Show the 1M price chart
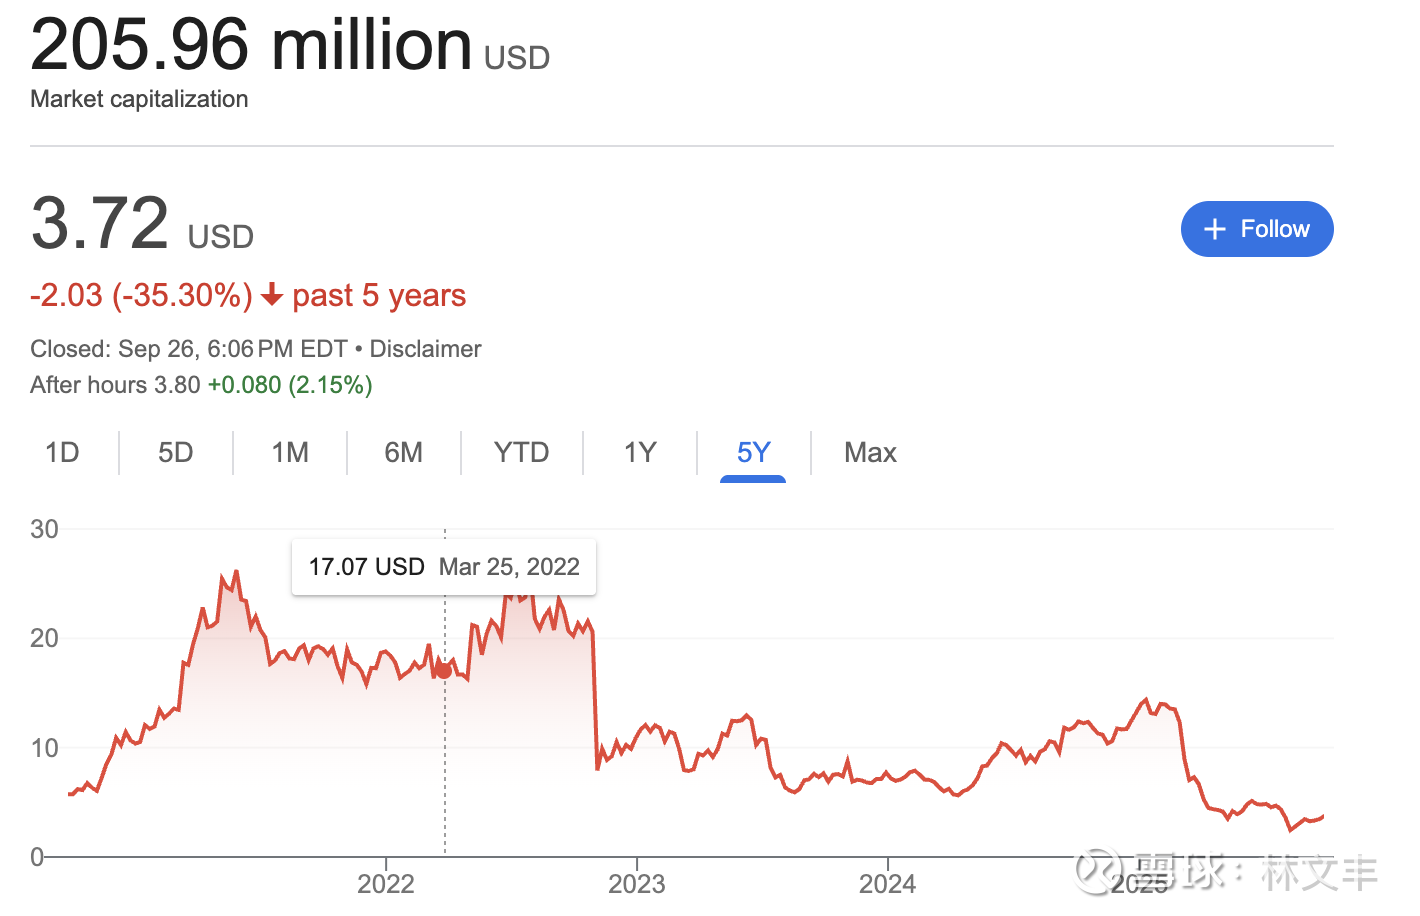Viewport: 1420px width, 916px height. pyautogui.click(x=290, y=453)
